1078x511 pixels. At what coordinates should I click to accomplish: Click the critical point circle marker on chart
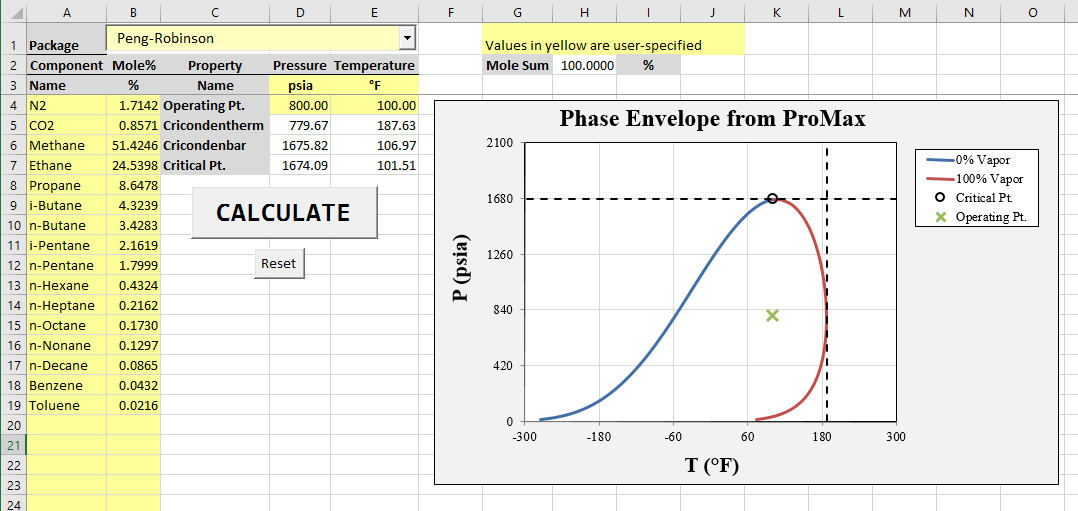tap(772, 198)
